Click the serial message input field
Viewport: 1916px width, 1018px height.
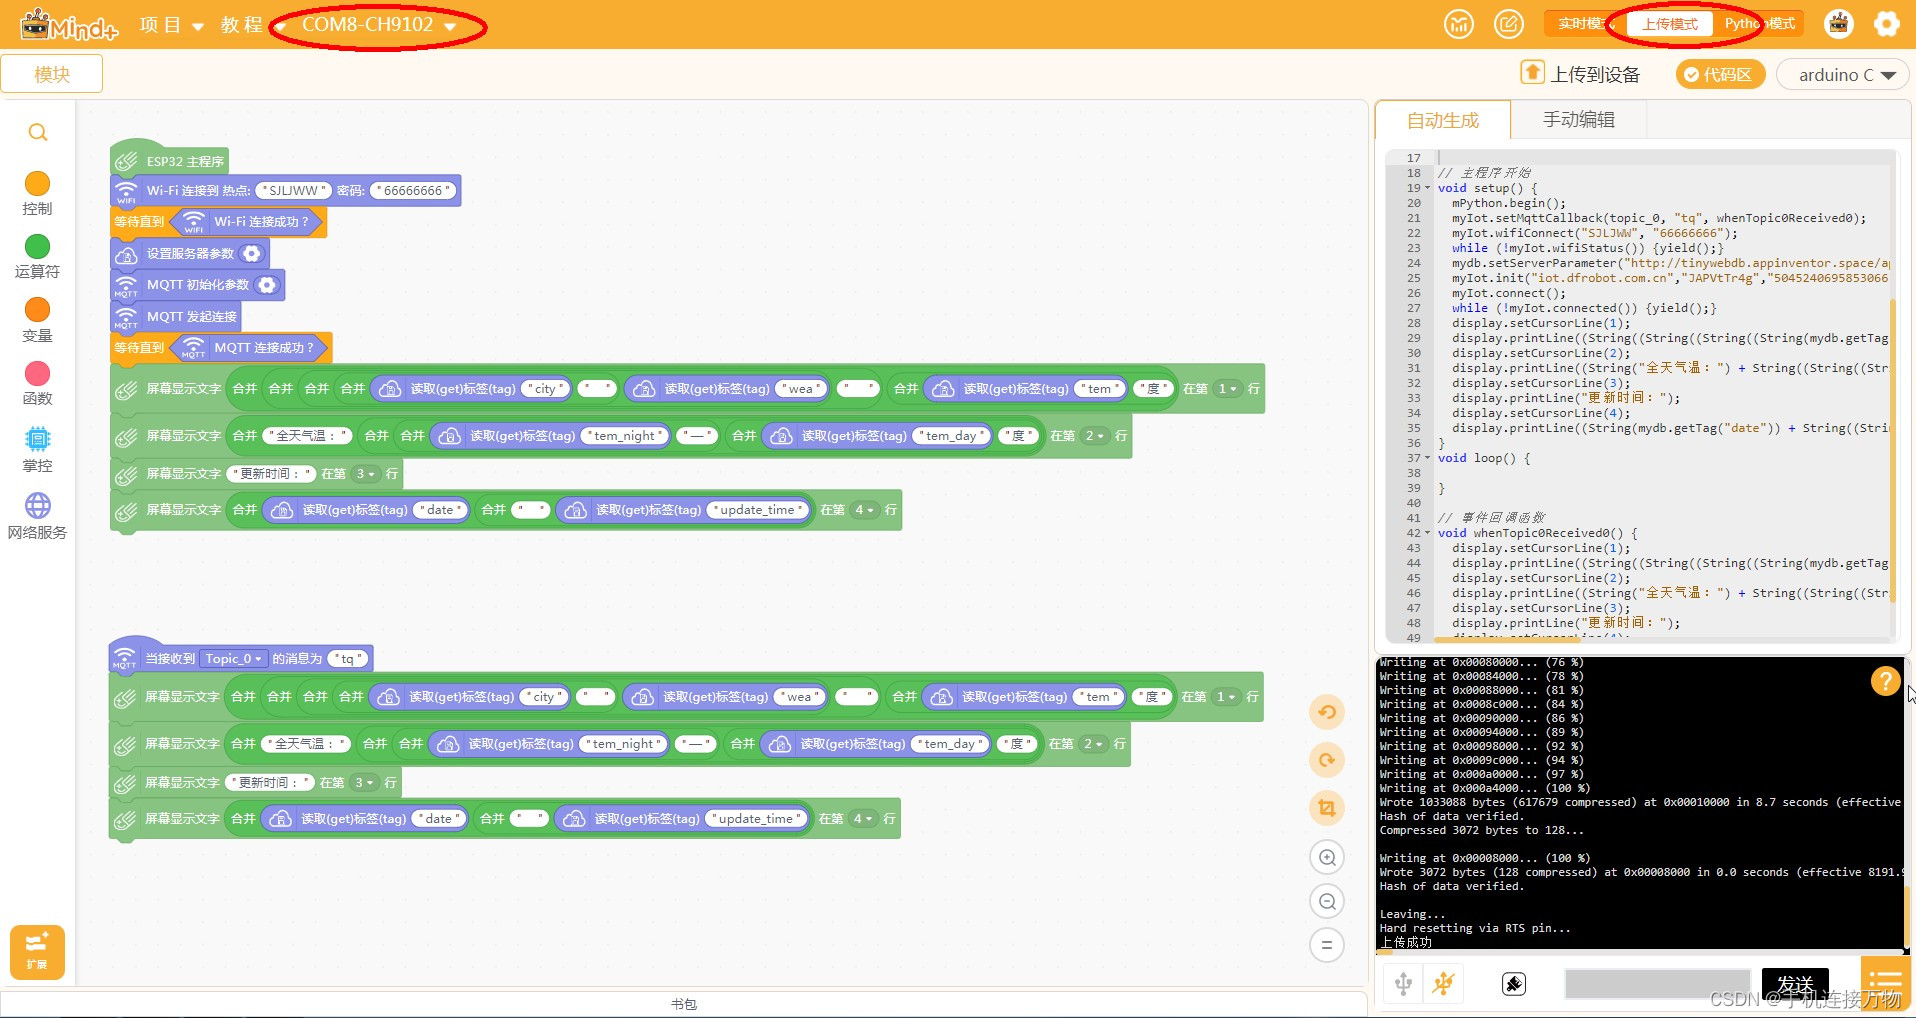[1657, 984]
